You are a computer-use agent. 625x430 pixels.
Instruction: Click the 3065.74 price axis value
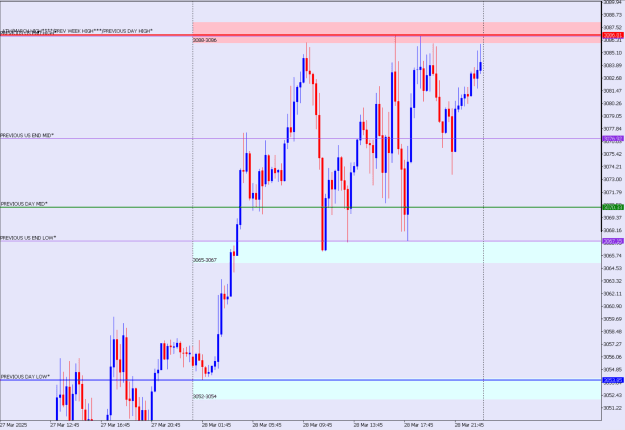(613, 255)
